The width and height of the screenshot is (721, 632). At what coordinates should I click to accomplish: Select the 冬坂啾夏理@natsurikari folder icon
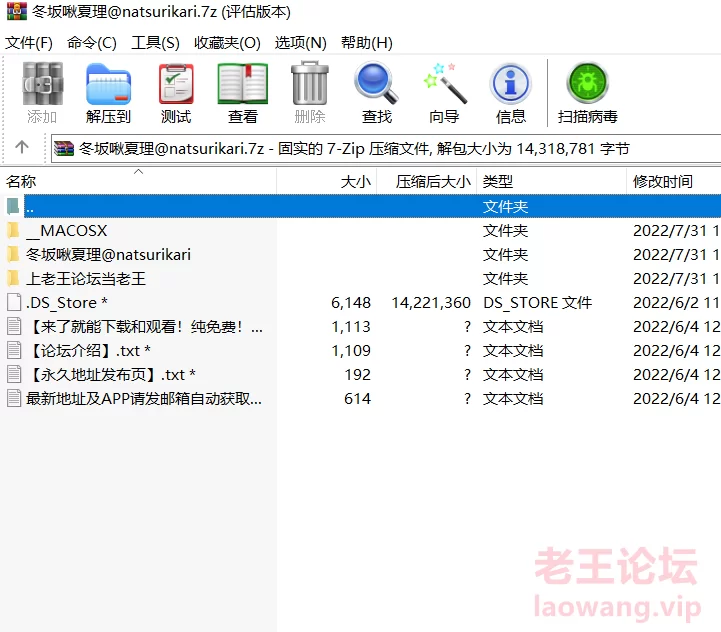pyautogui.click(x=13, y=254)
